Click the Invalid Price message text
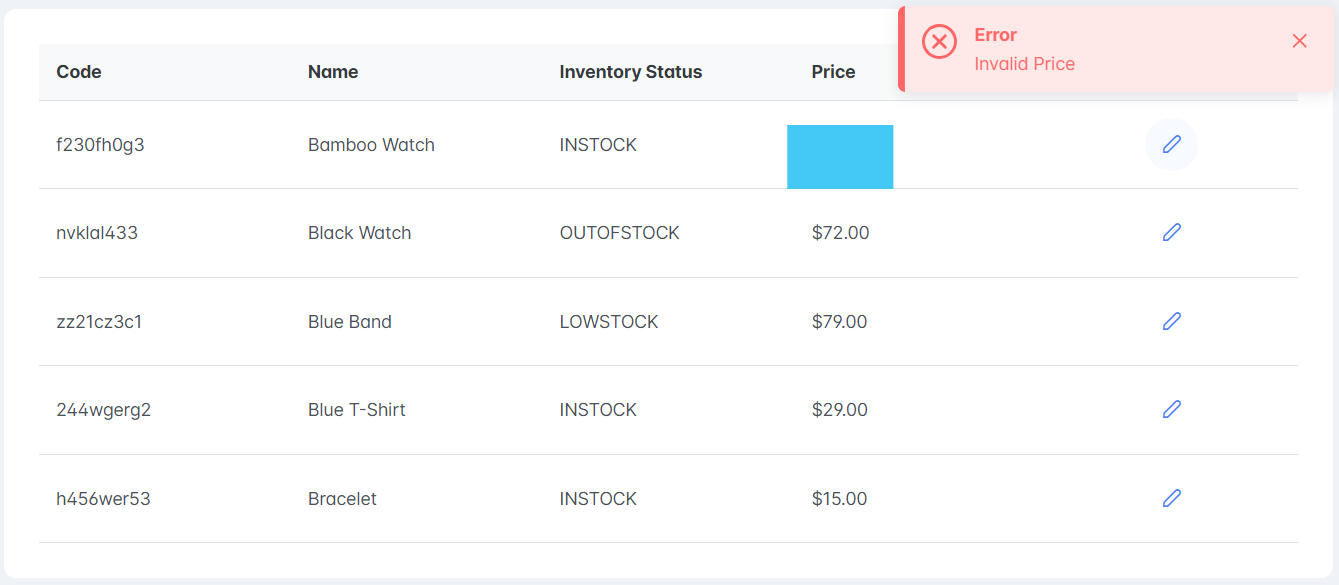Viewport: 1339px width, 585px height. click(1024, 64)
